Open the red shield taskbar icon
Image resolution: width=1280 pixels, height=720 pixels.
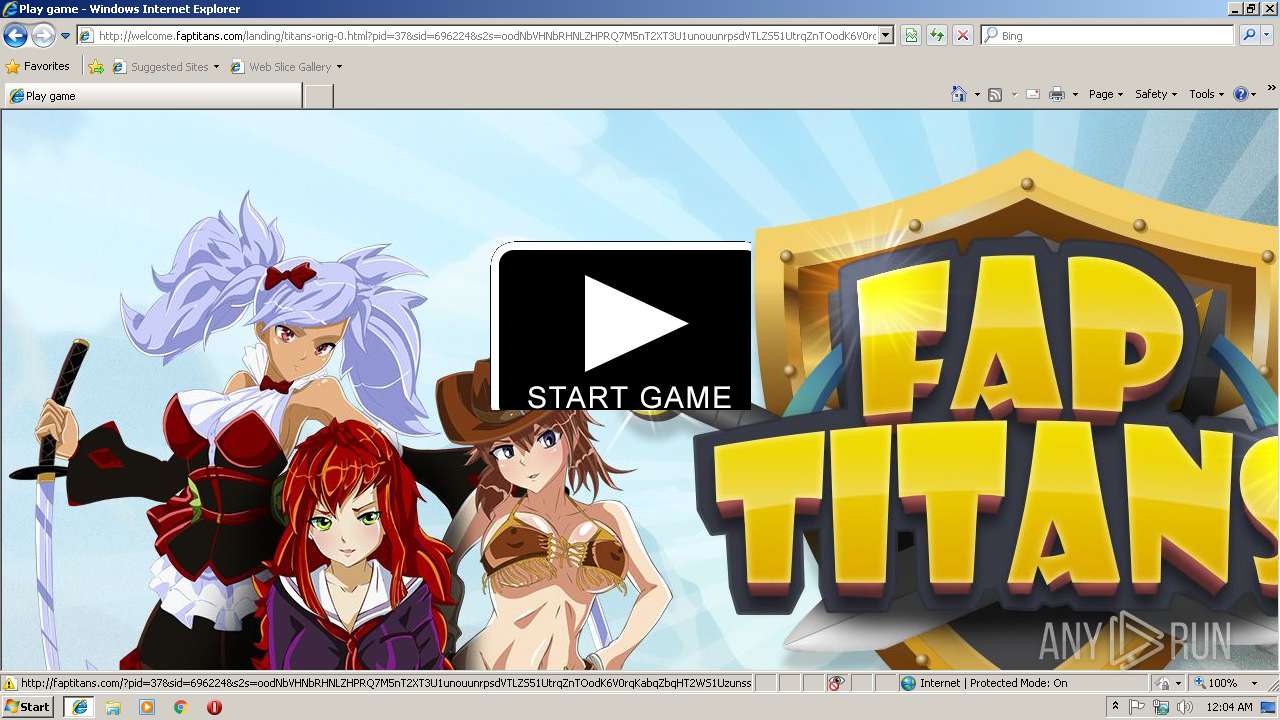coord(214,707)
